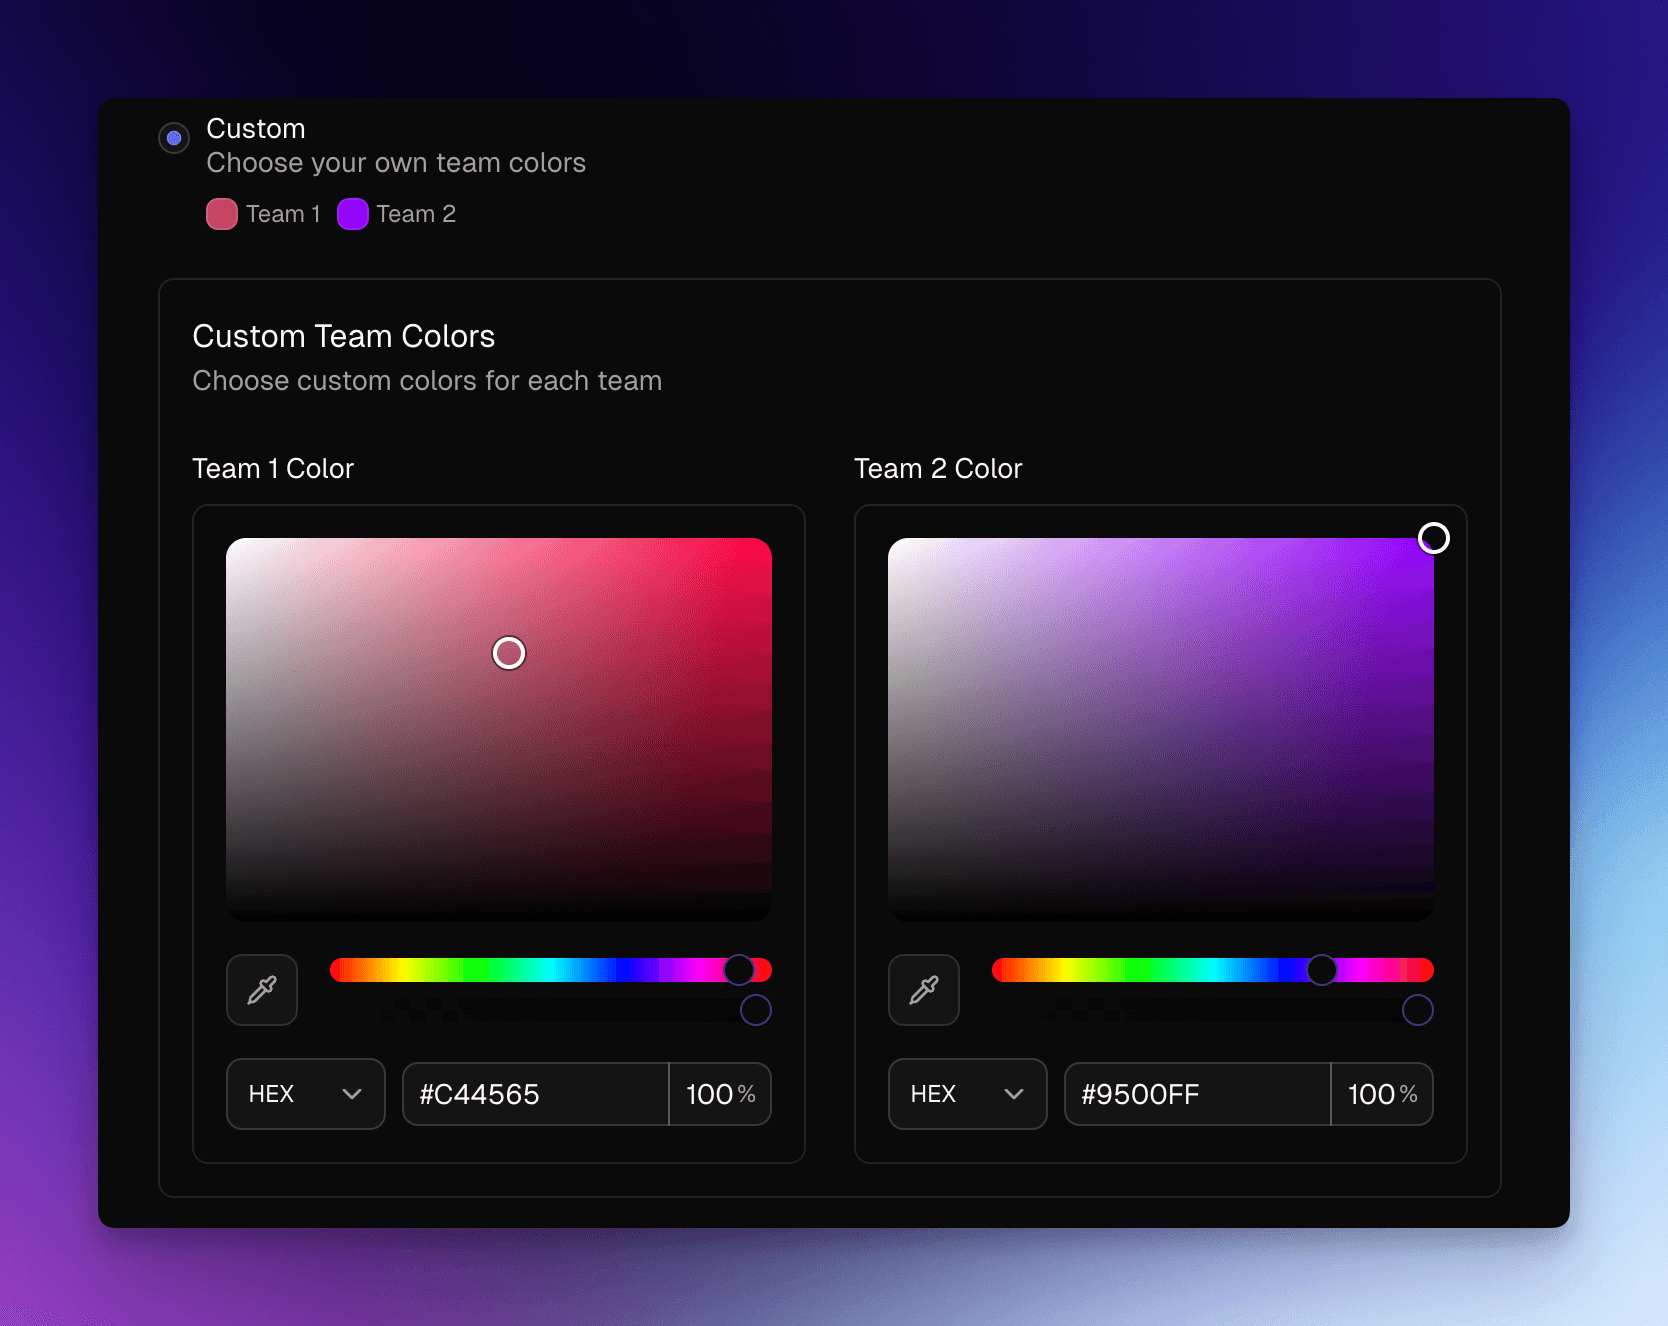Click the Team 2 purple color swatch icon
Viewport: 1668px width, 1326px height.
(x=352, y=214)
